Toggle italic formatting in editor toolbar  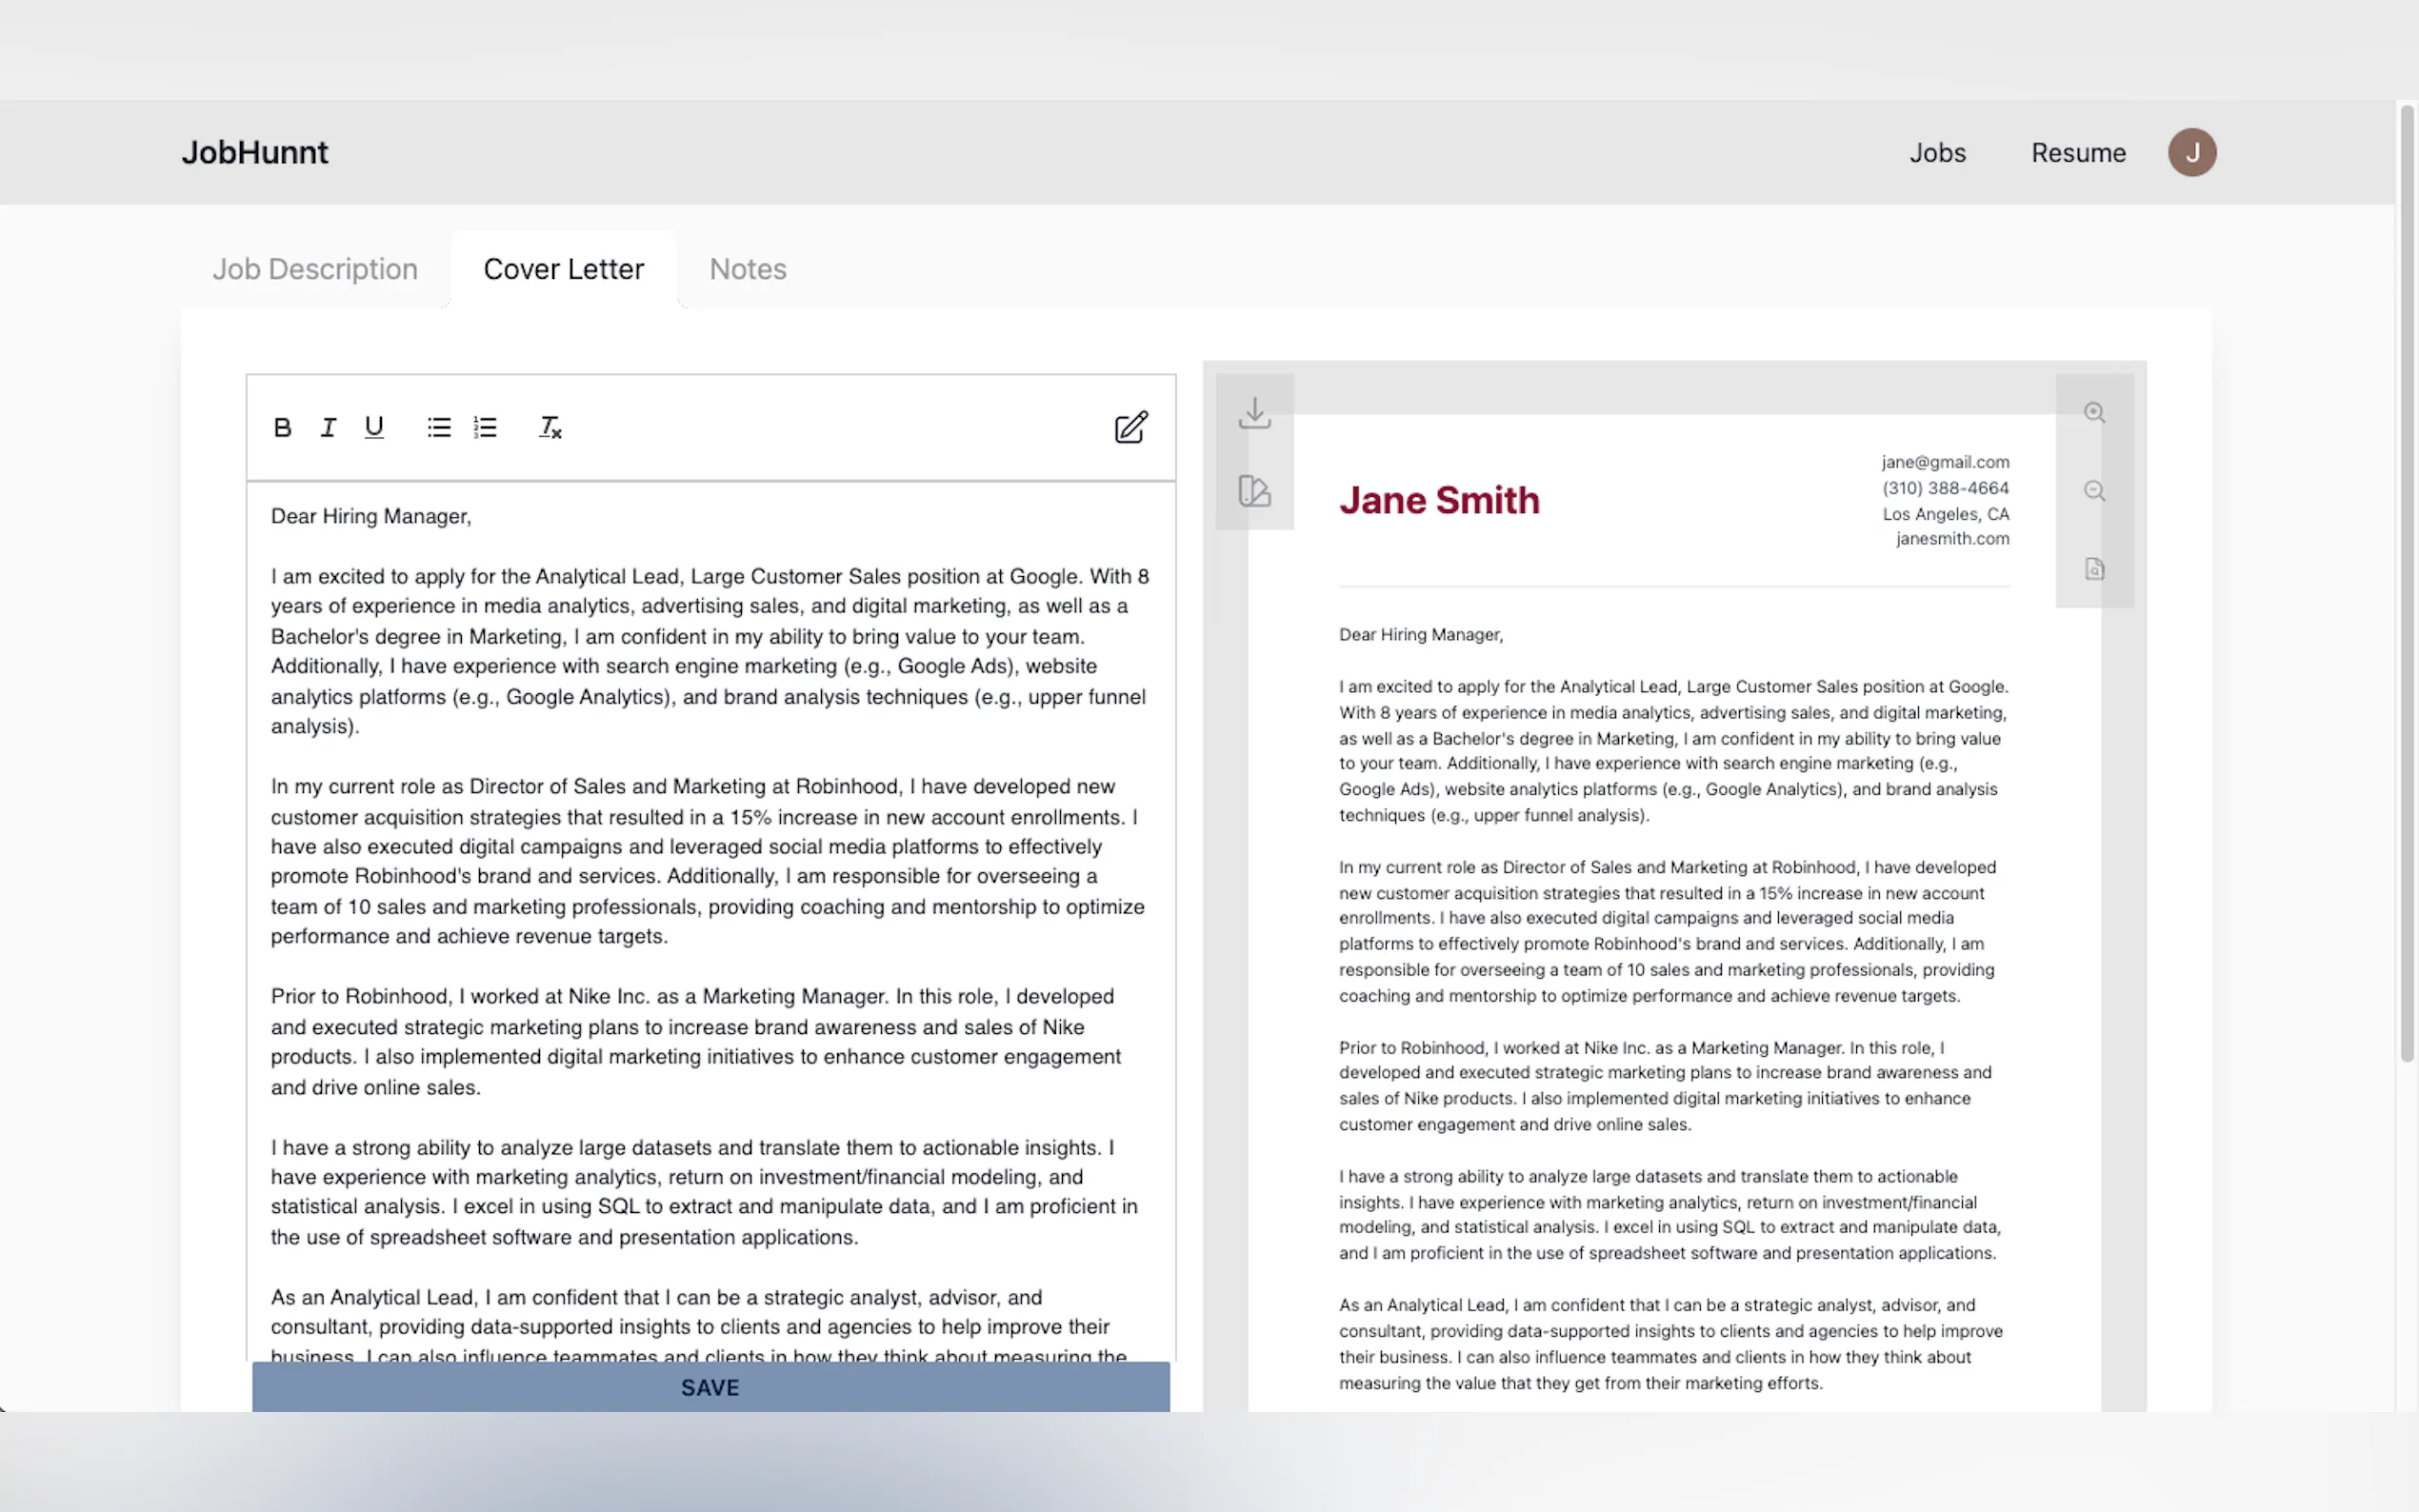pos(328,428)
